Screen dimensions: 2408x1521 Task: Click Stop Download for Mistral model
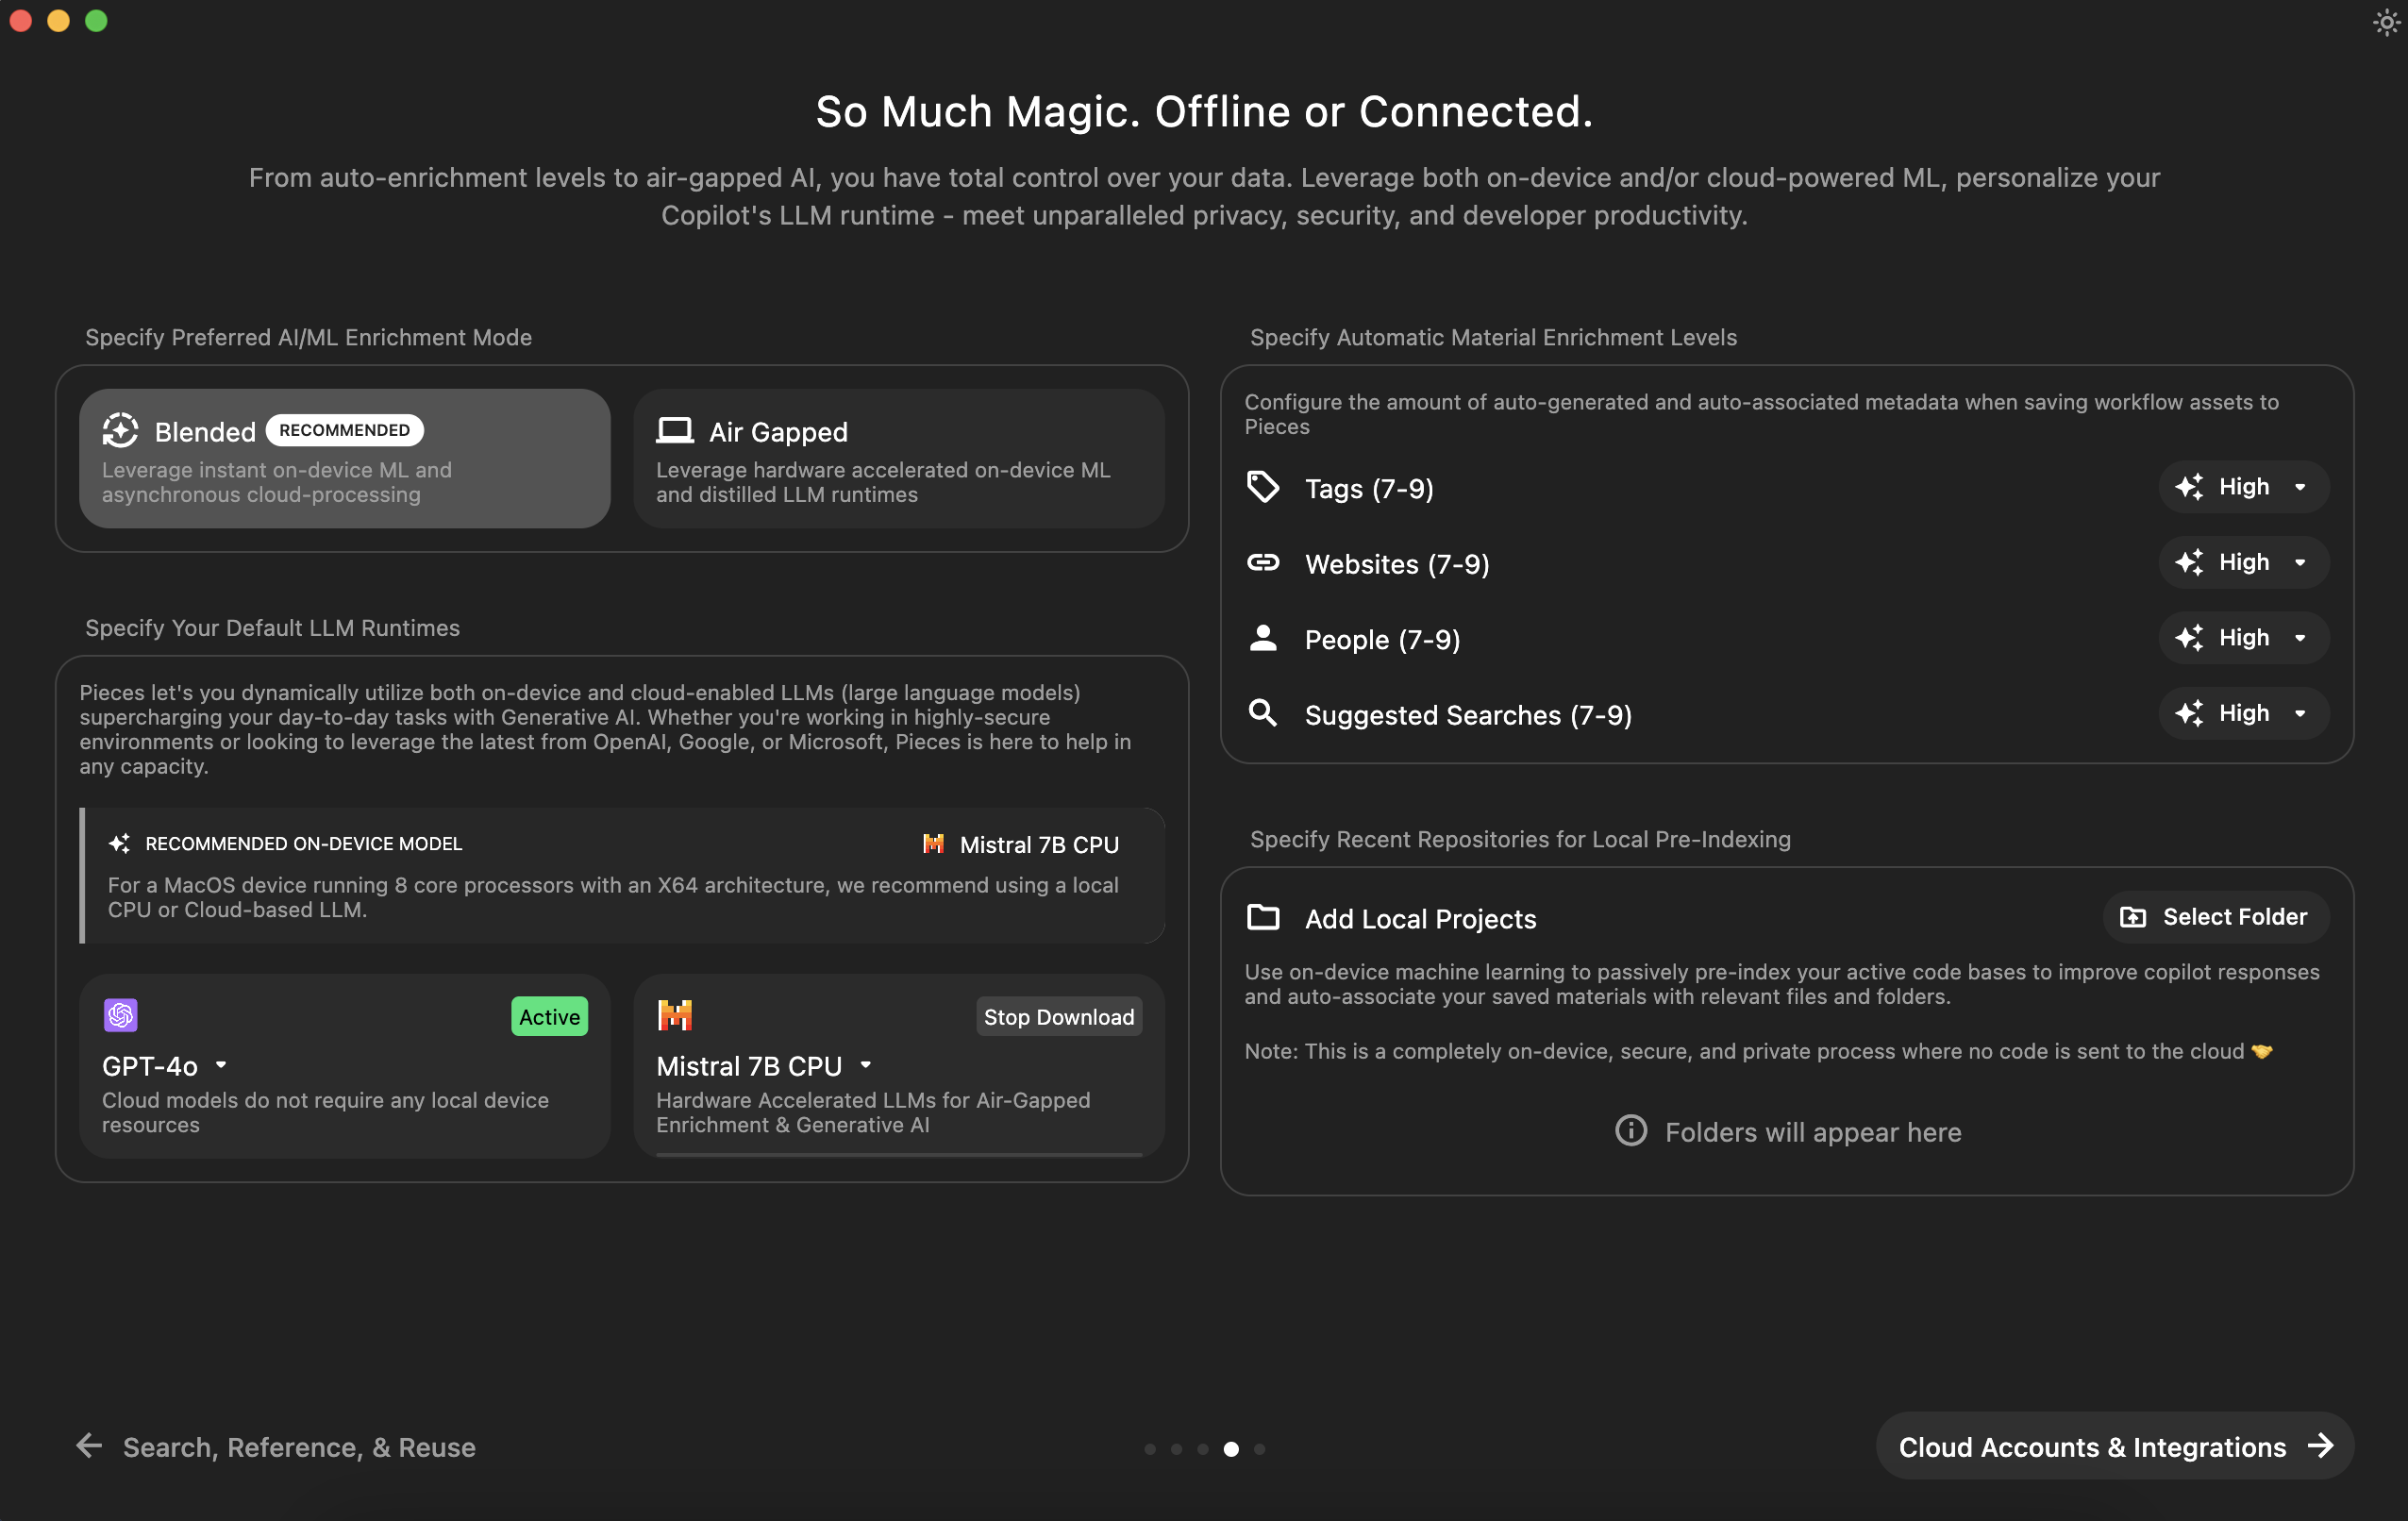click(x=1058, y=1016)
